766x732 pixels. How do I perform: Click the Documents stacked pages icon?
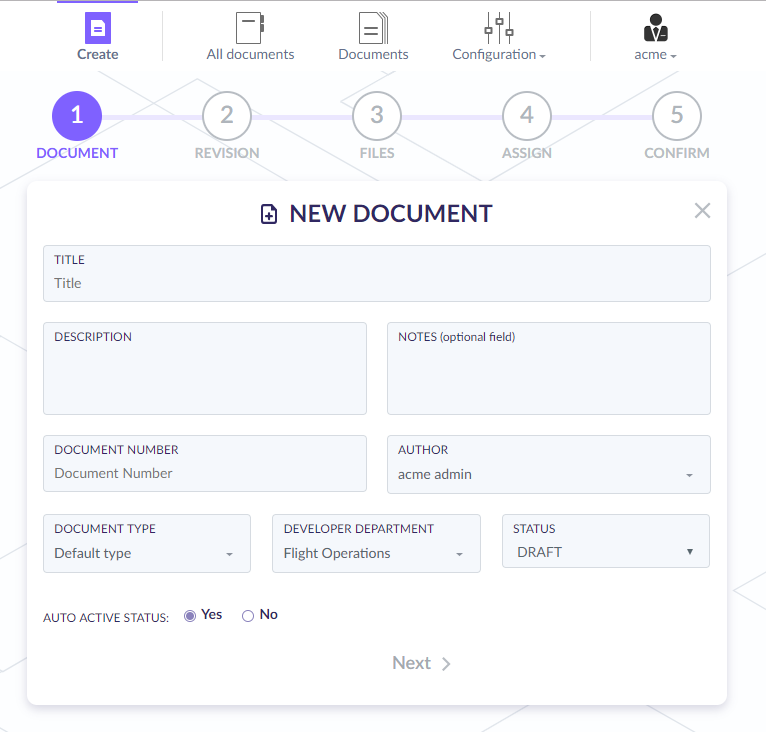click(x=373, y=28)
